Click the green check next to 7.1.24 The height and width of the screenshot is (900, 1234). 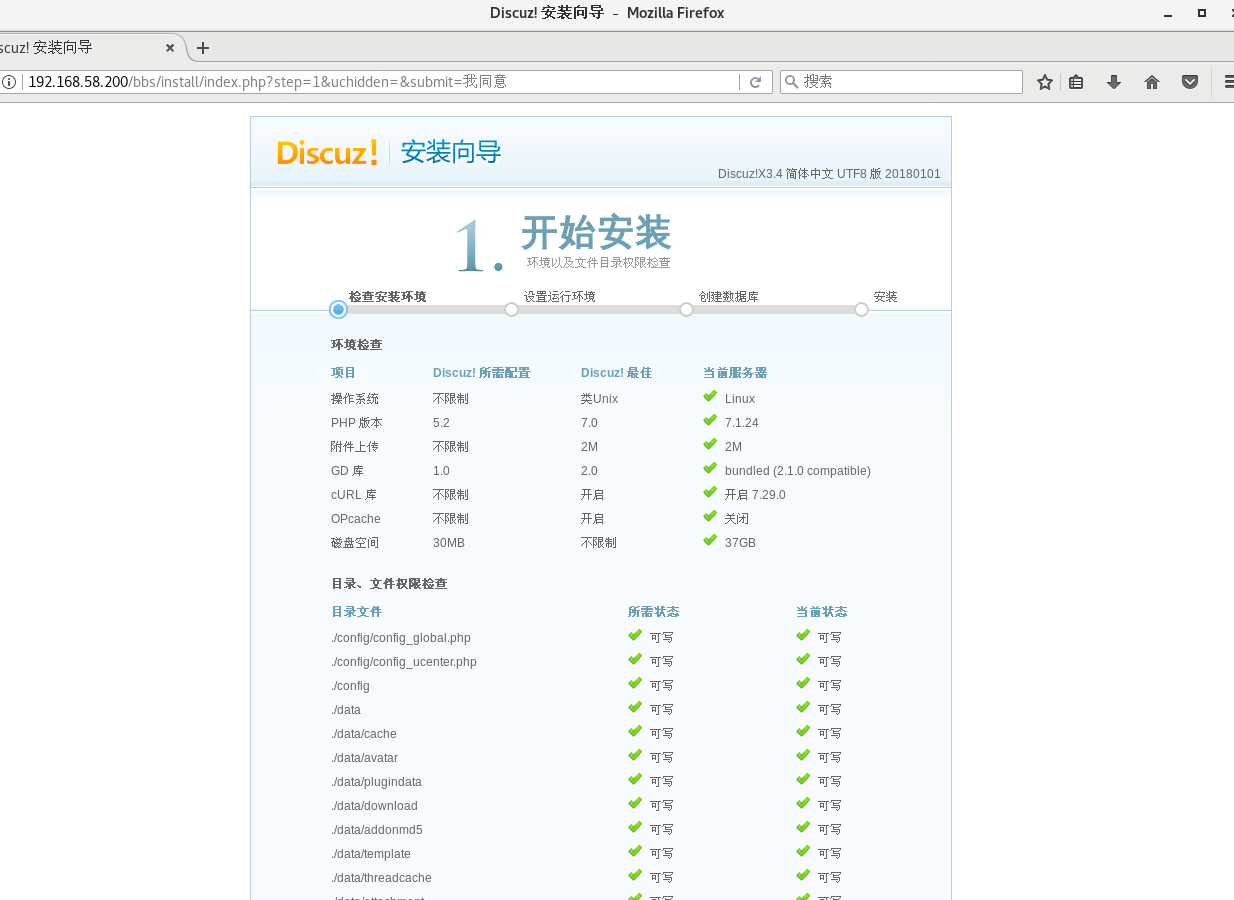tap(710, 421)
